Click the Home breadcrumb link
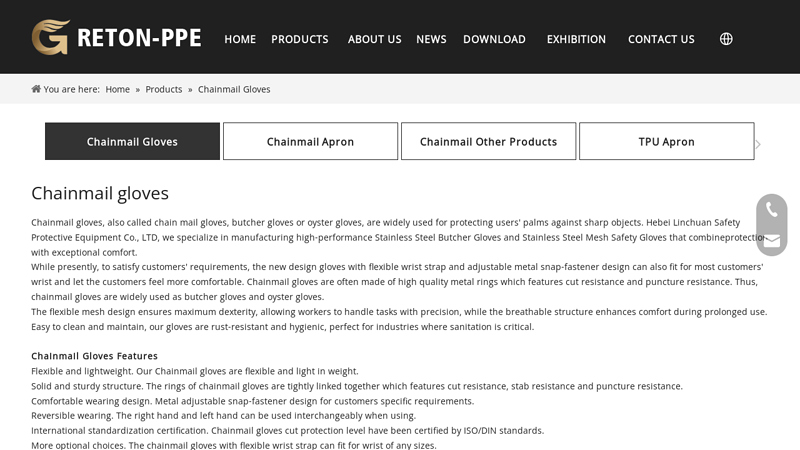800x450 pixels. click(x=117, y=89)
